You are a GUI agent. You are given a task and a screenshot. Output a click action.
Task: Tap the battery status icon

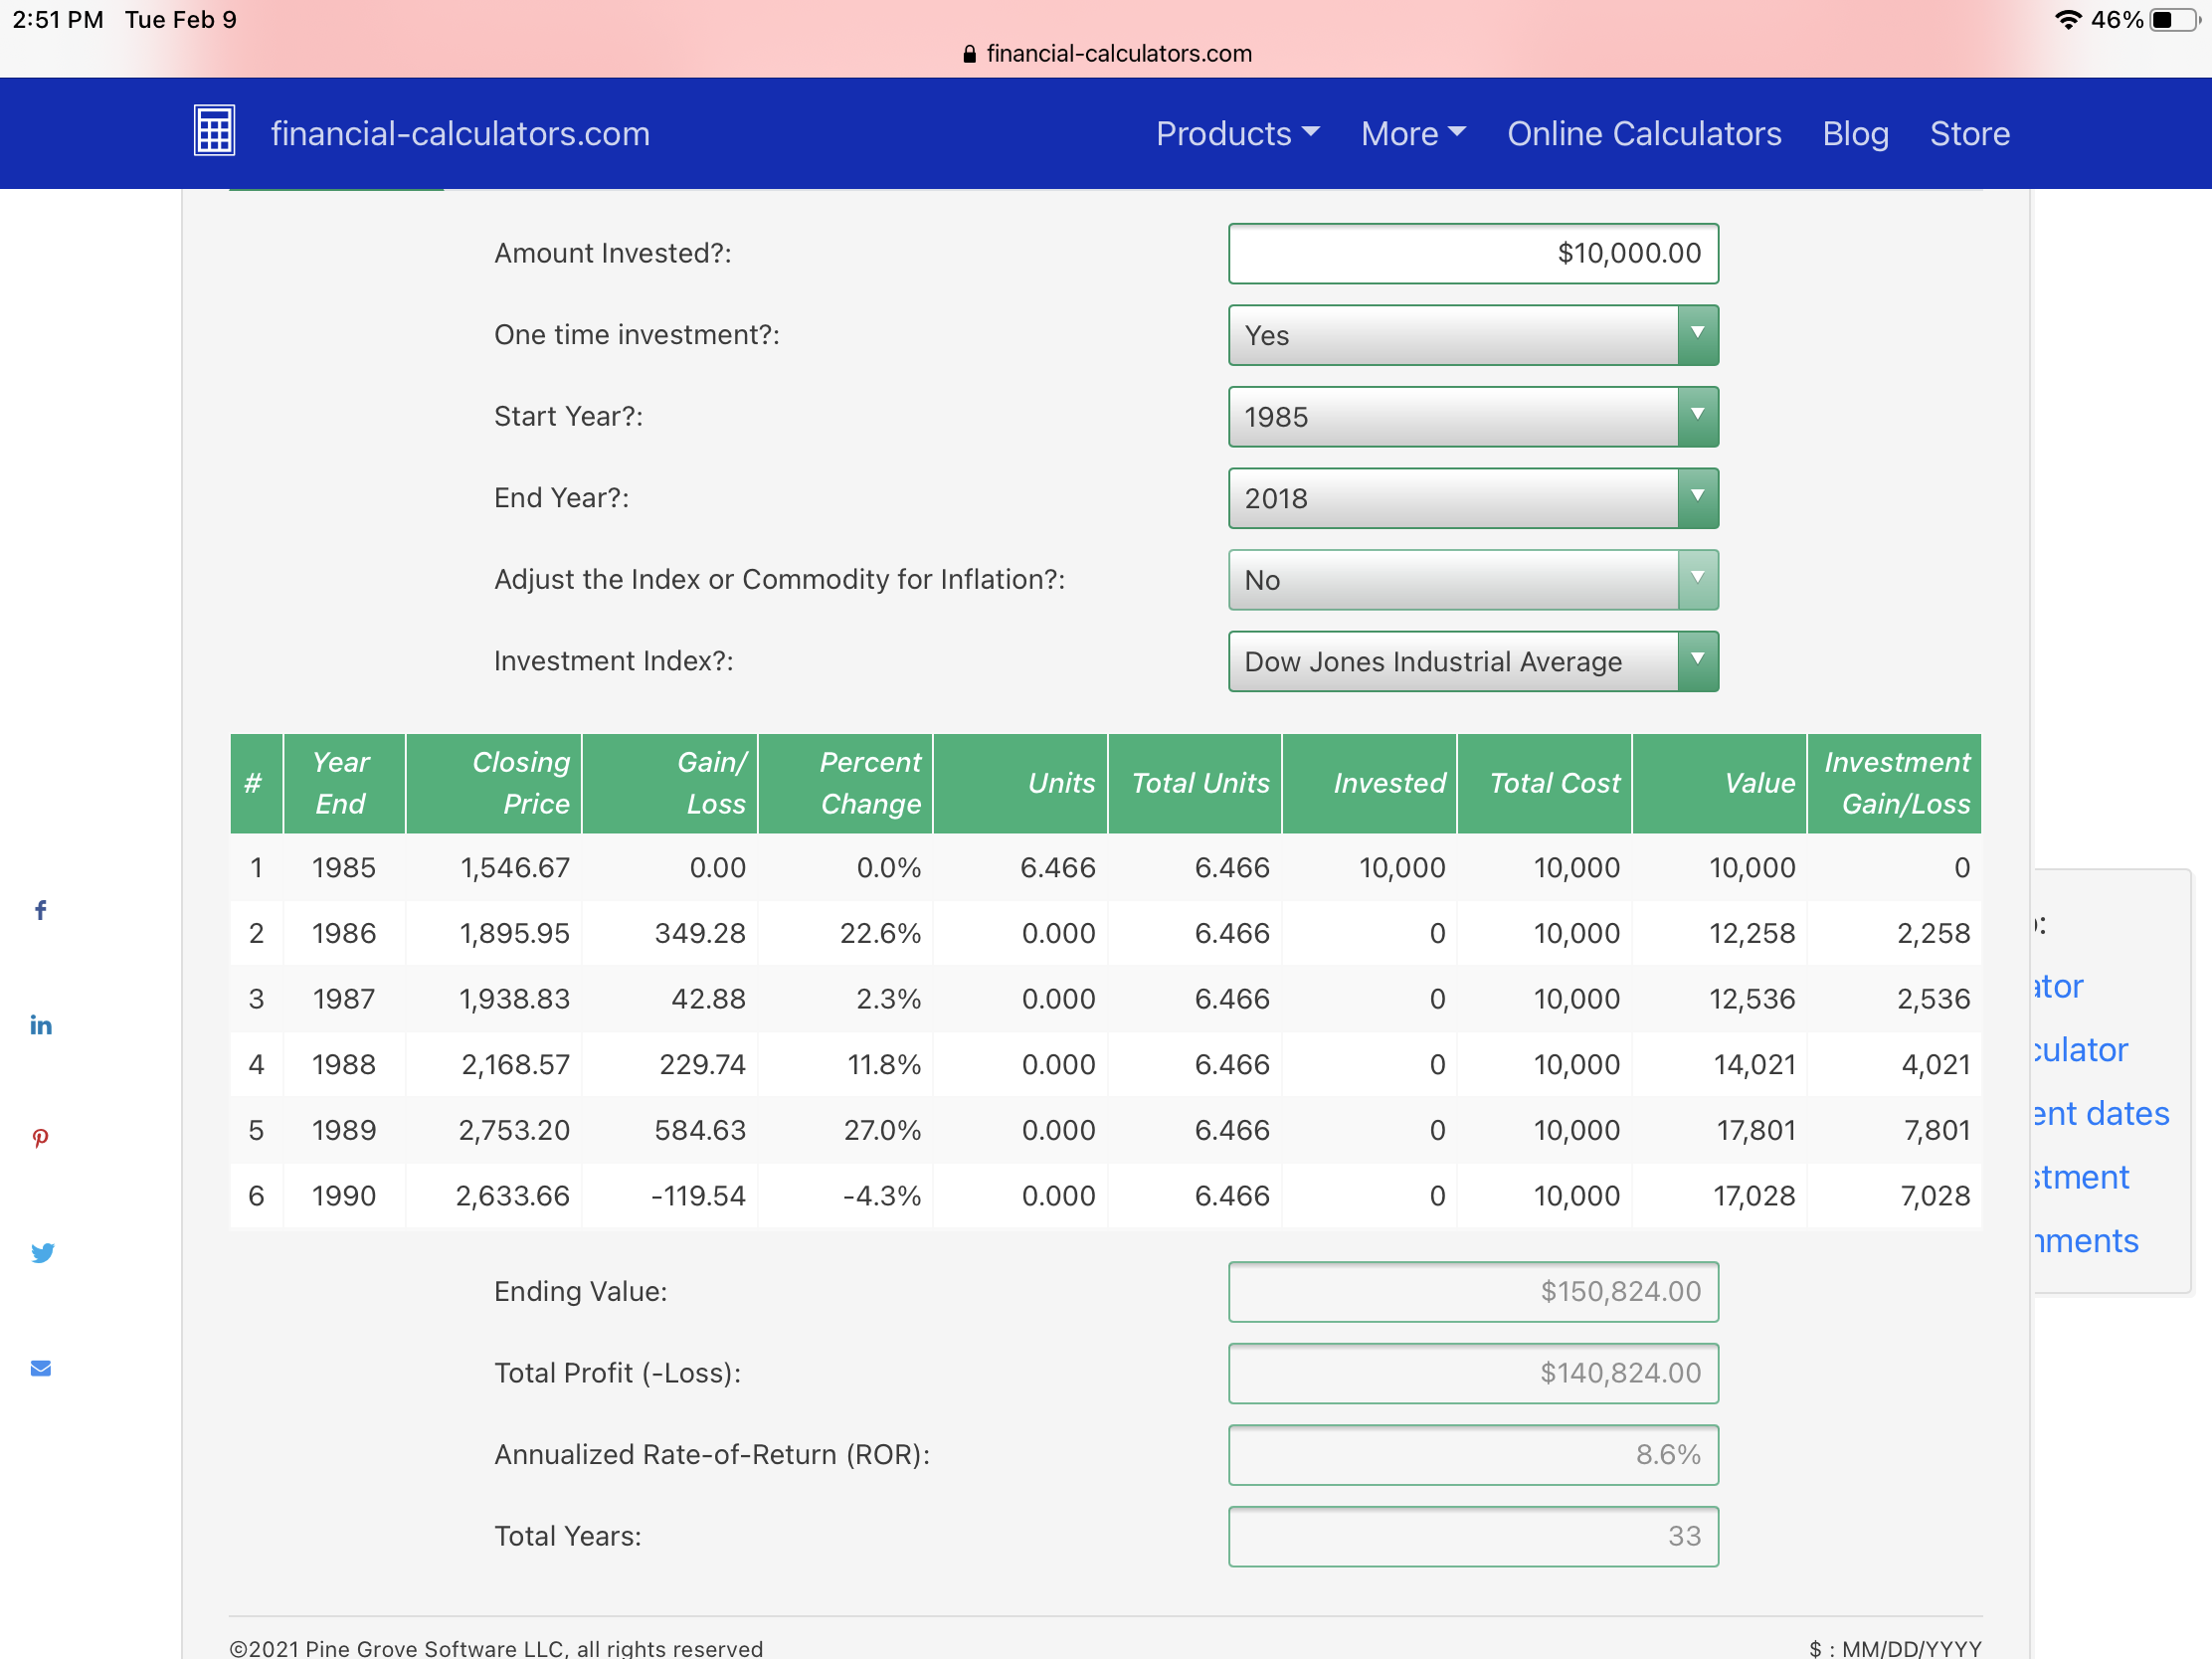tap(2175, 20)
